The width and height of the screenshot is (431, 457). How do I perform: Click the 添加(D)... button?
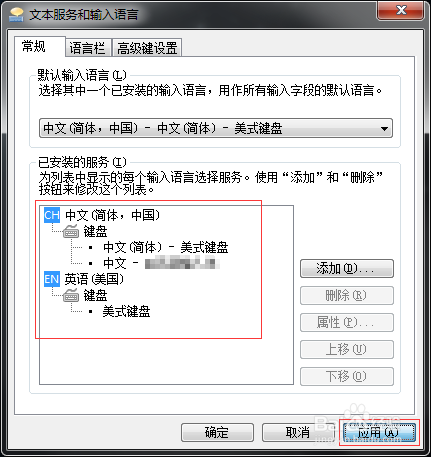347,268
